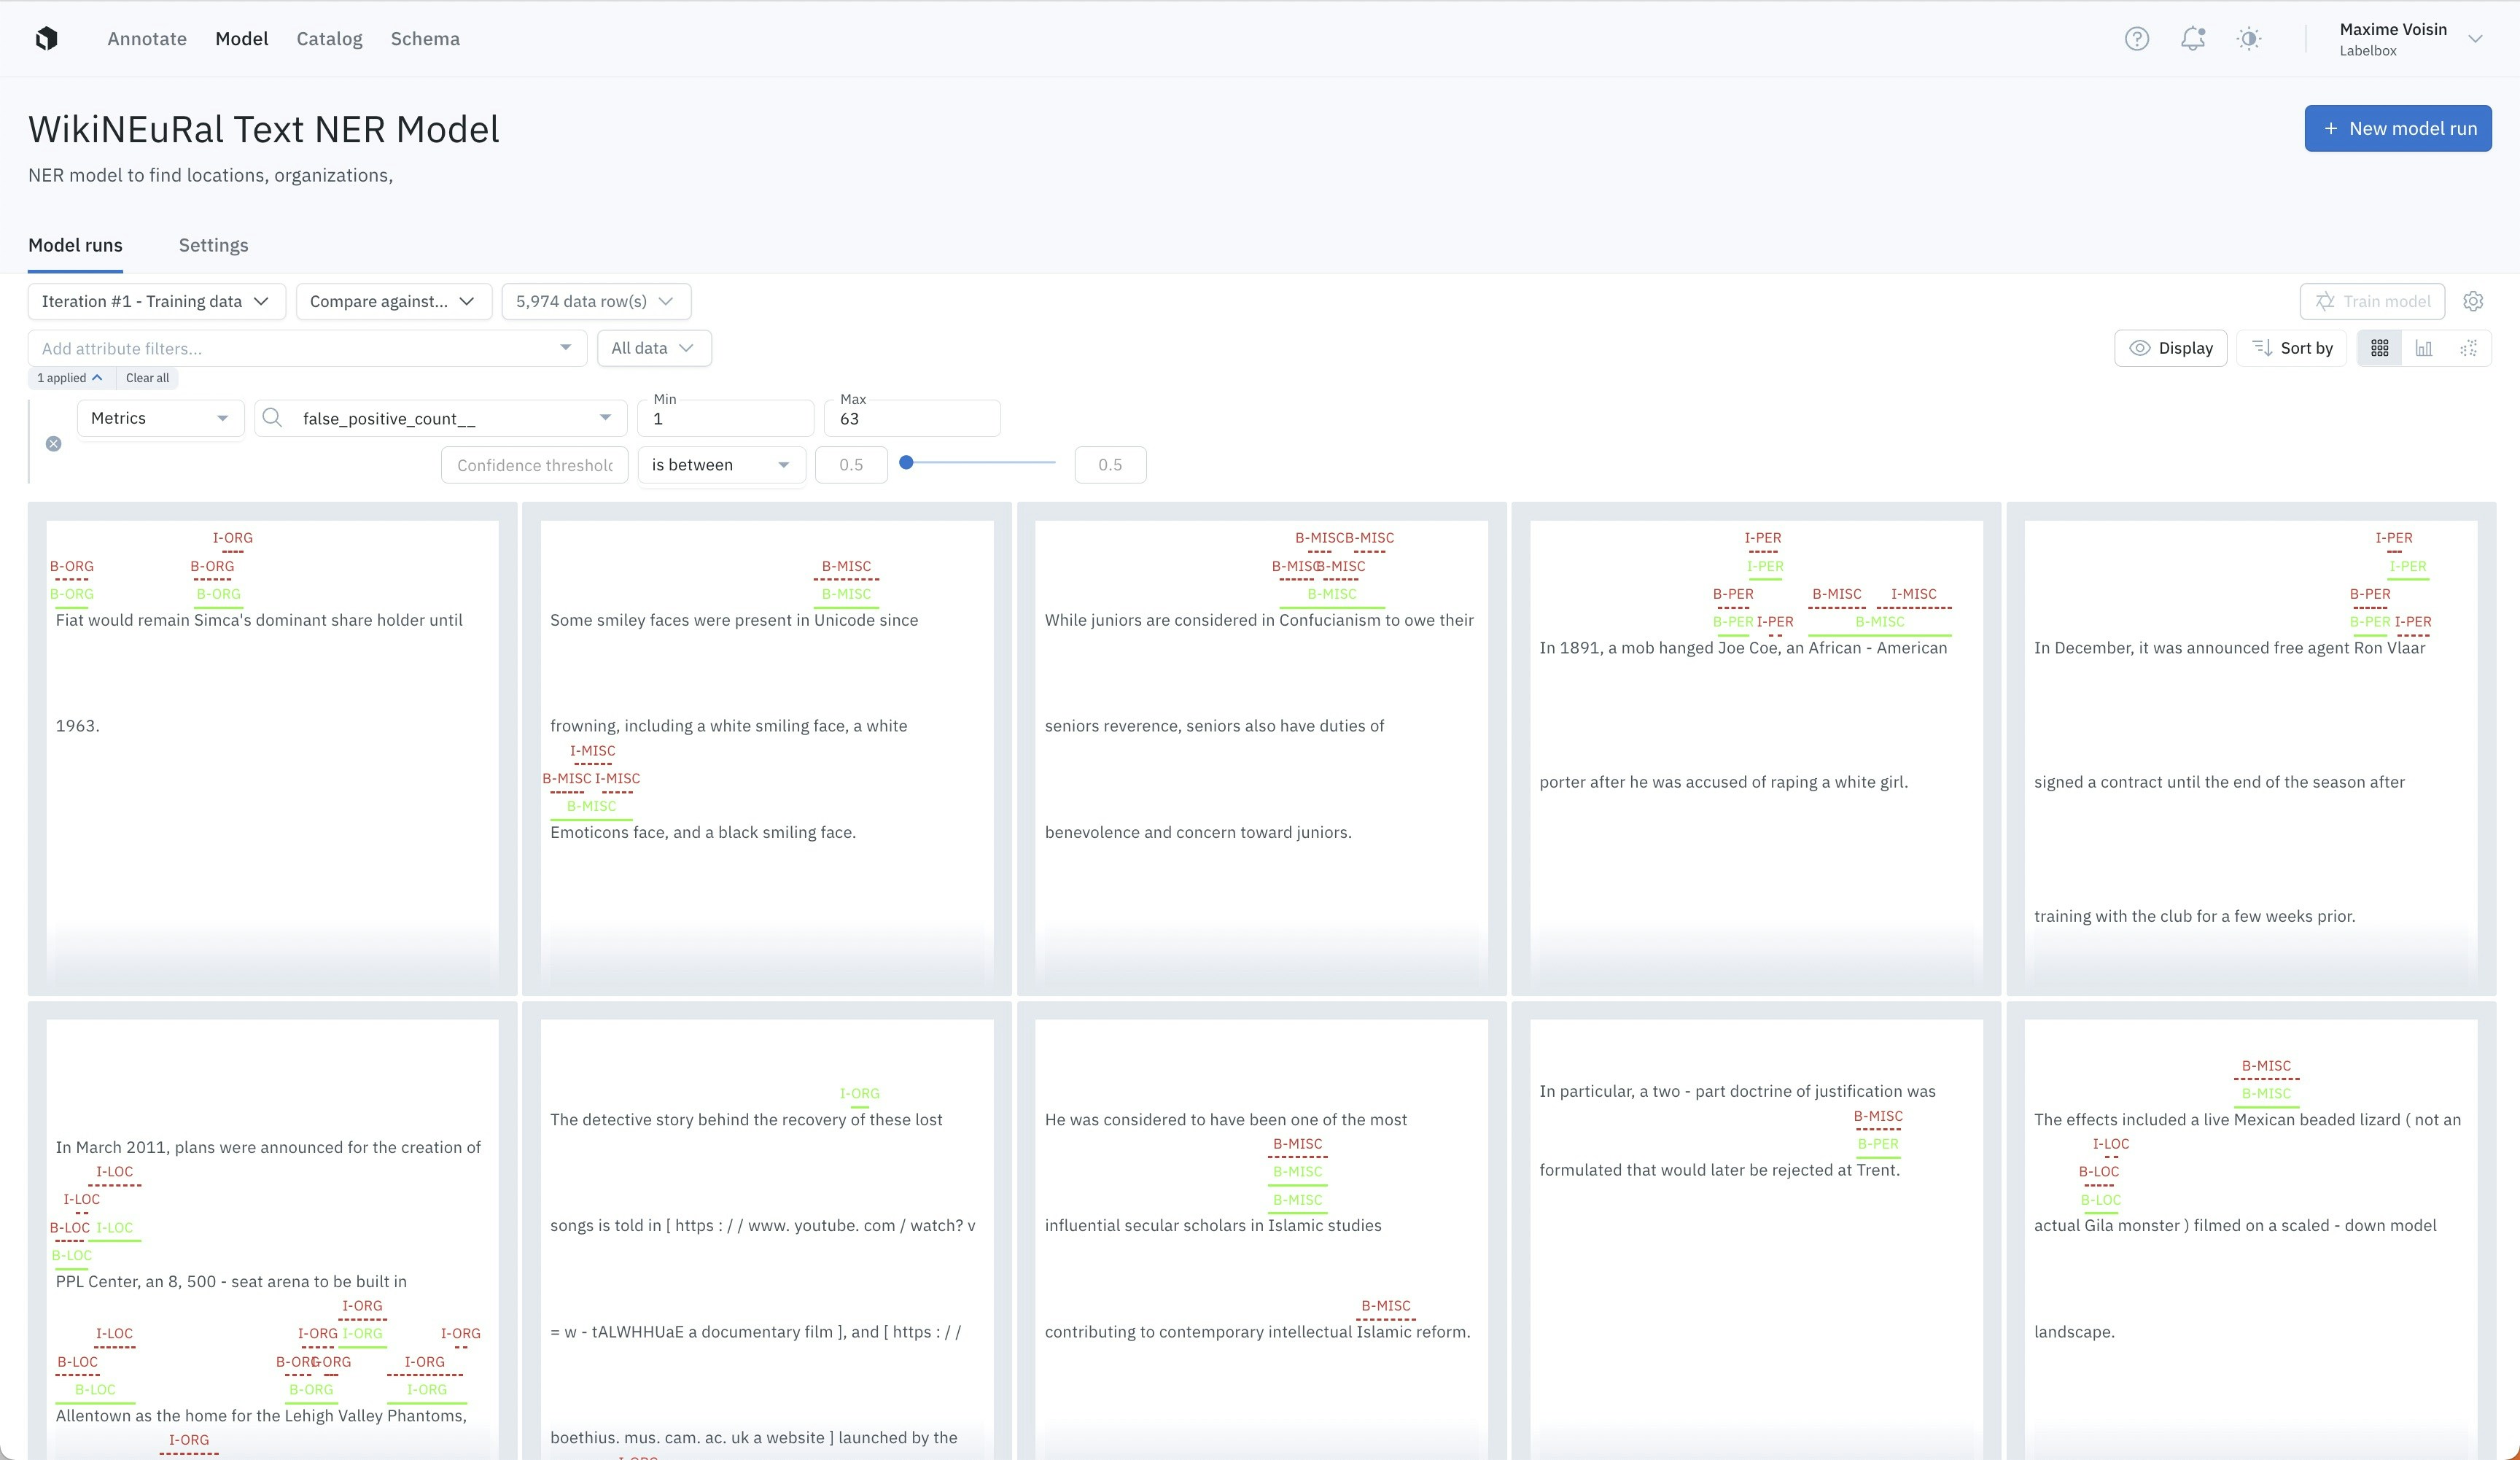Click the Labelbox logo icon
The height and width of the screenshot is (1460, 2520).
pos(46,38)
